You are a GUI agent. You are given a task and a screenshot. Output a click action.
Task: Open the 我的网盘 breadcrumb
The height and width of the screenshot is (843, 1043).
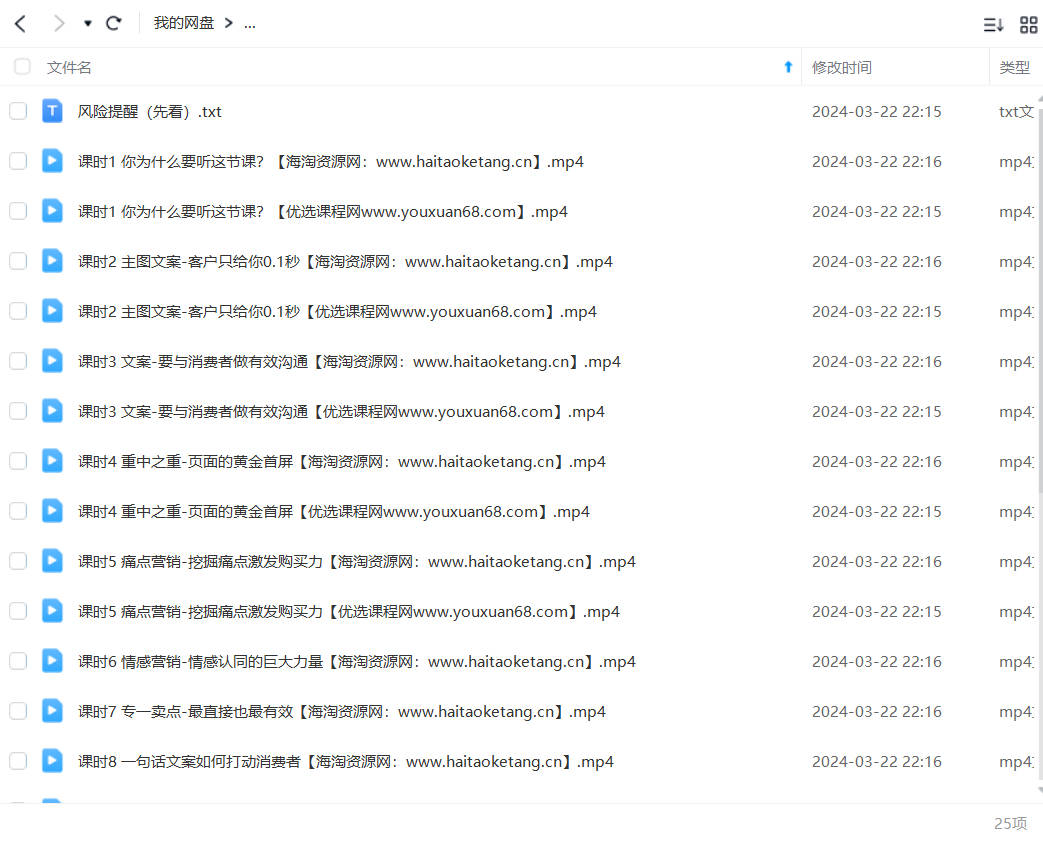tap(184, 23)
